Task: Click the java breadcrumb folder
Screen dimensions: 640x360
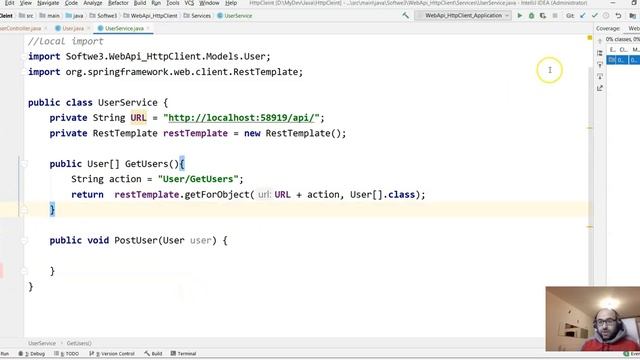Action: (75, 16)
